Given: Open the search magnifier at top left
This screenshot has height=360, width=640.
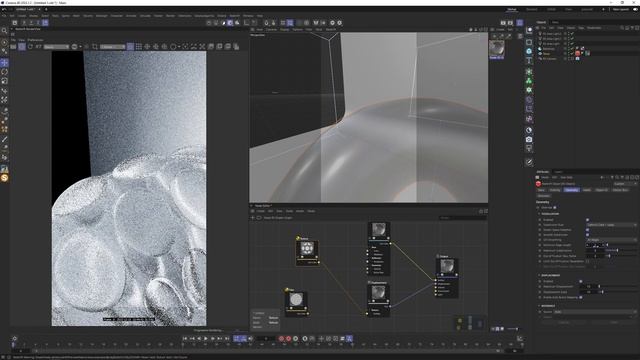Looking at the screenshot, I should [x=4, y=31].
